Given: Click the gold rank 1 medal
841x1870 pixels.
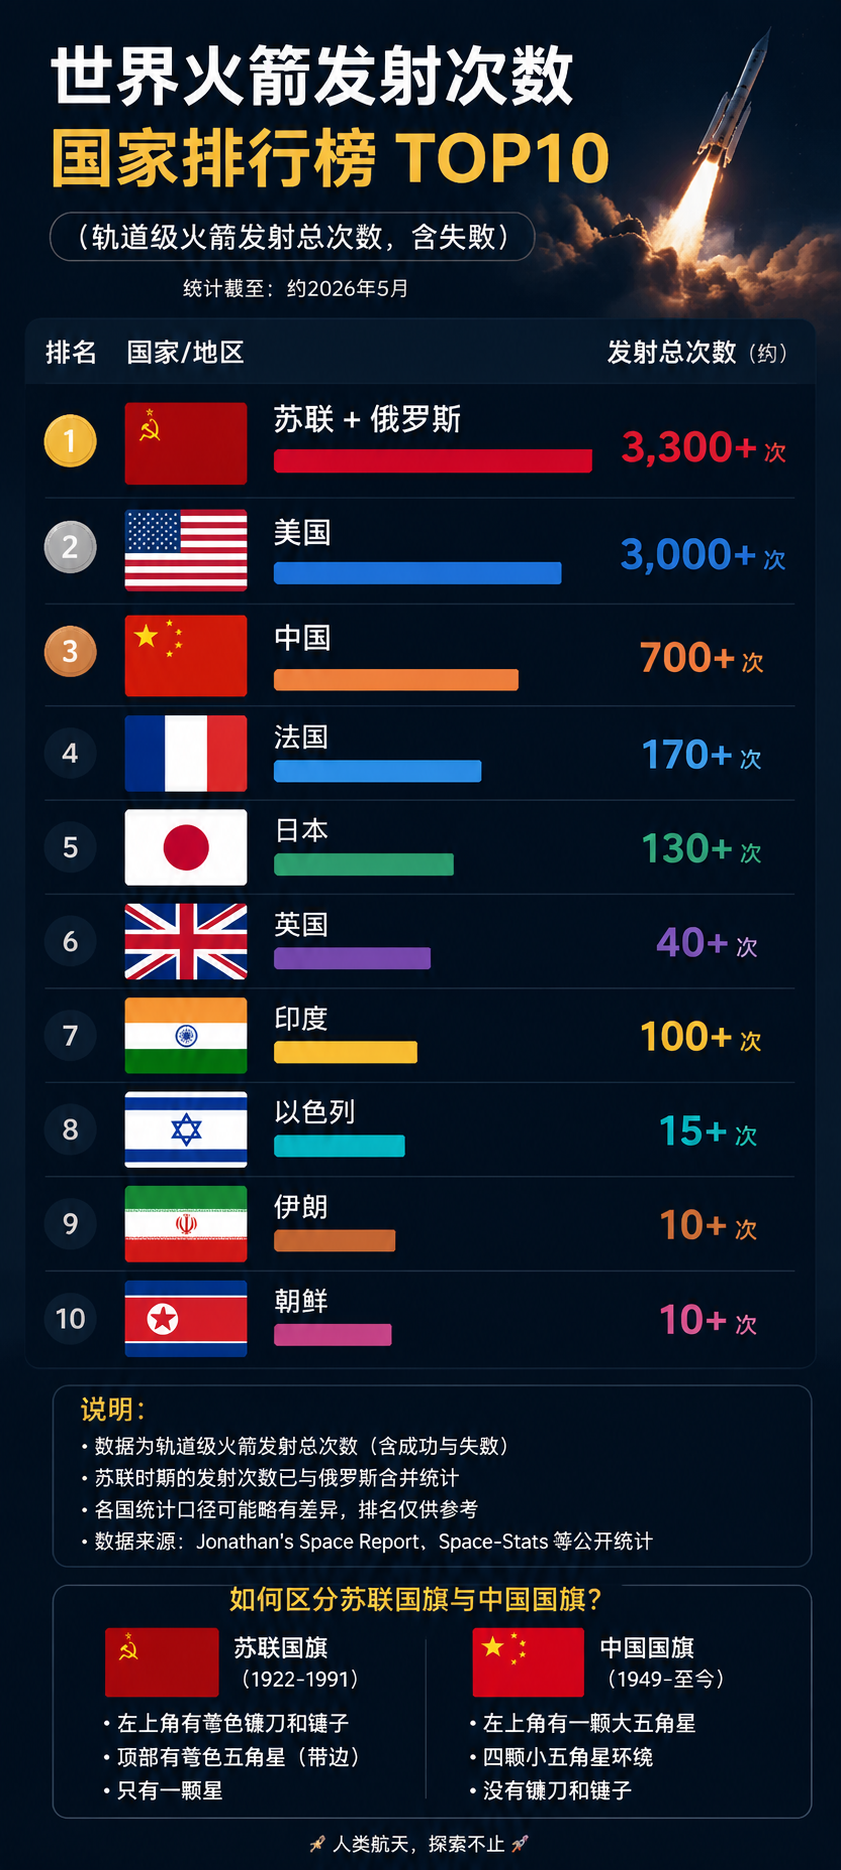Looking at the screenshot, I should 70,441.
